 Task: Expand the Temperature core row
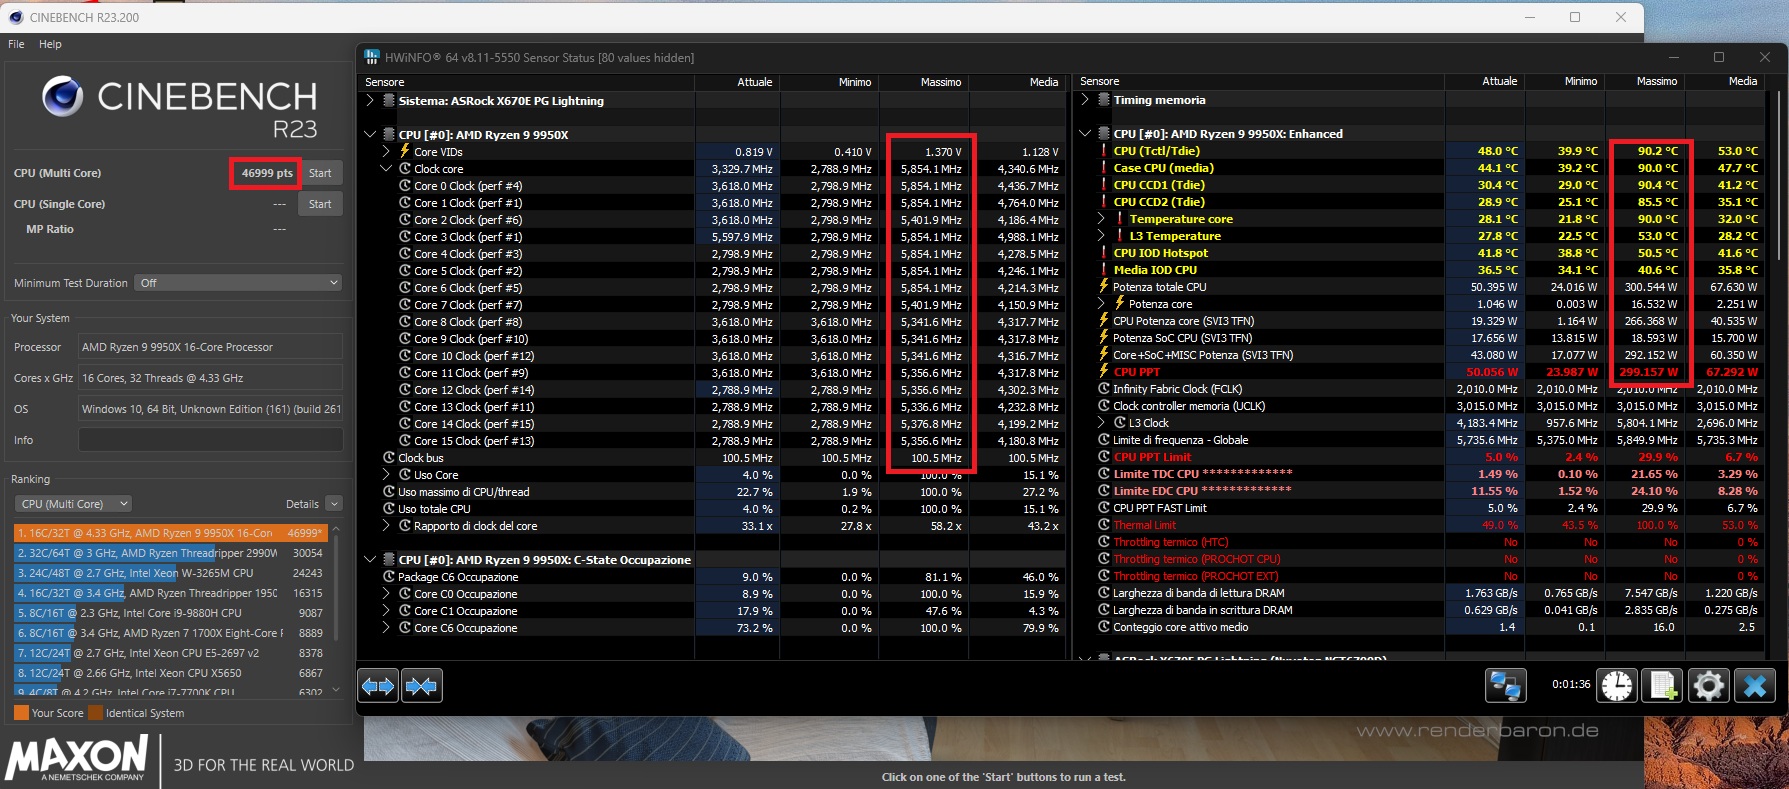click(x=1101, y=219)
